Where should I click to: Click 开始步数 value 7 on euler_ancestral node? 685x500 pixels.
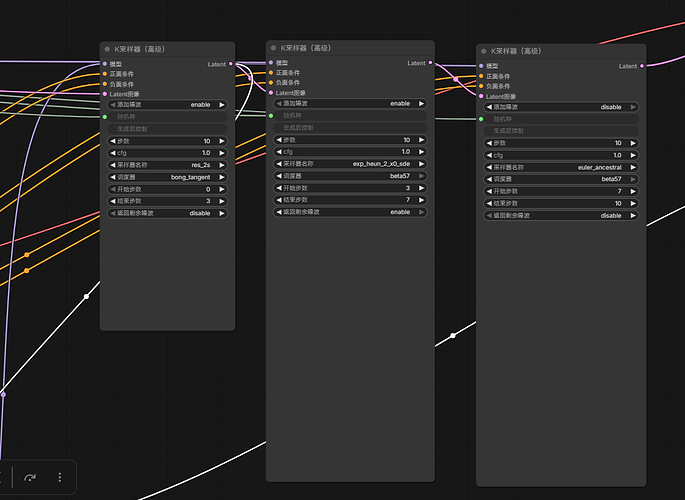pos(619,191)
